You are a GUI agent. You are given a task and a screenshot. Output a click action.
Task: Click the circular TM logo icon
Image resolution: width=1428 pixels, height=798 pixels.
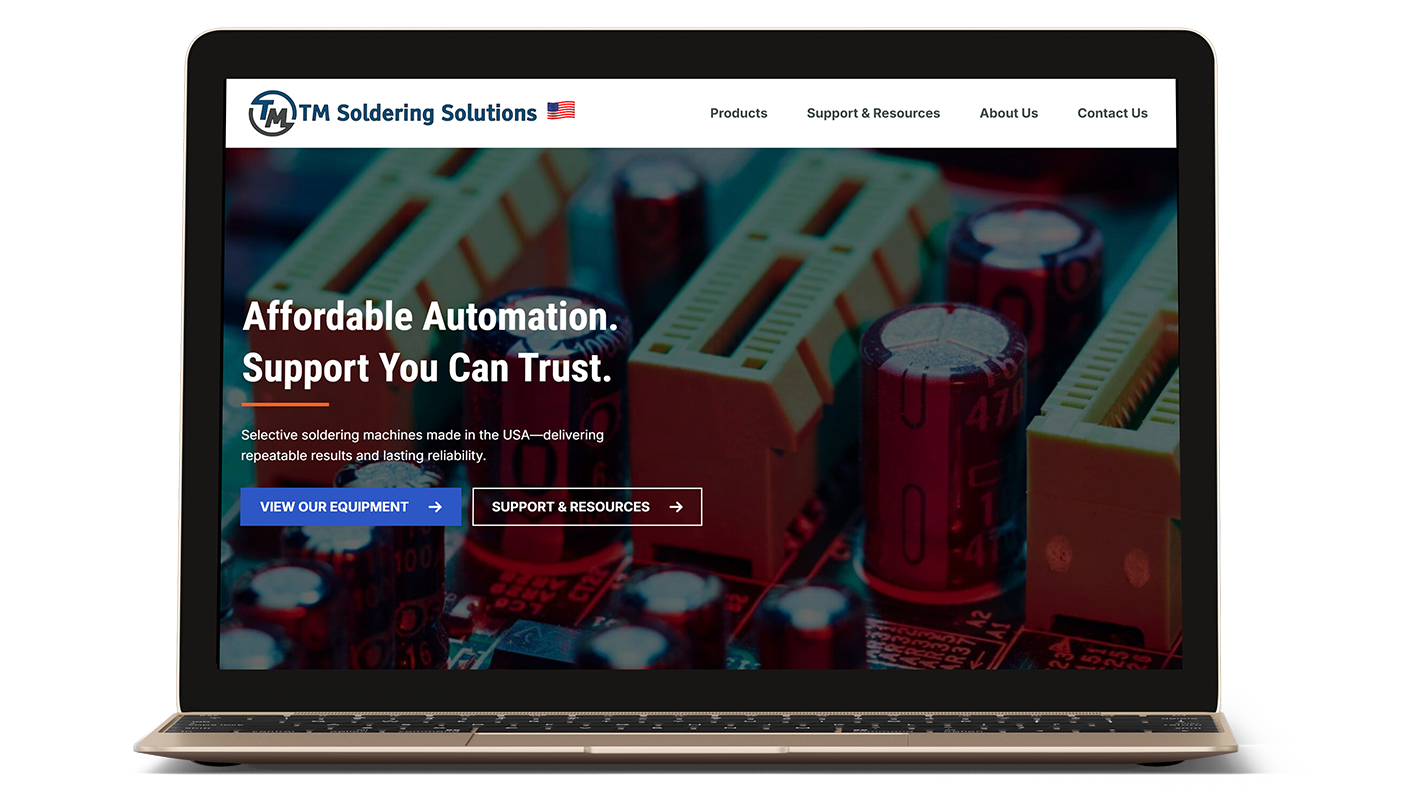pyautogui.click(x=271, y=113)
